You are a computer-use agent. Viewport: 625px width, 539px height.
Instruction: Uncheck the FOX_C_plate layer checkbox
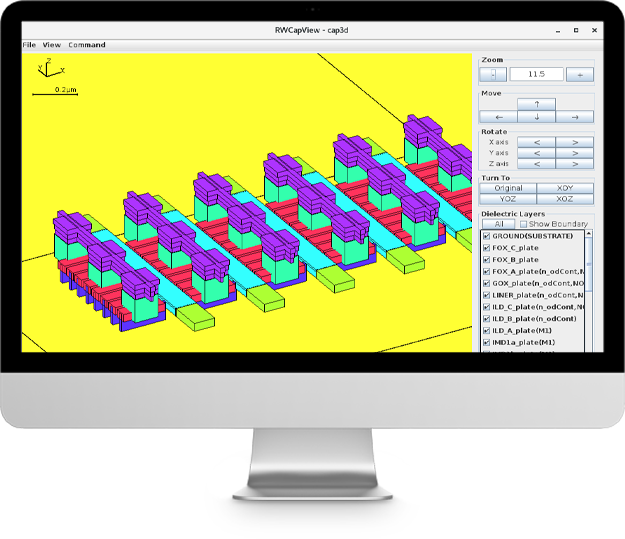[486, 248]
